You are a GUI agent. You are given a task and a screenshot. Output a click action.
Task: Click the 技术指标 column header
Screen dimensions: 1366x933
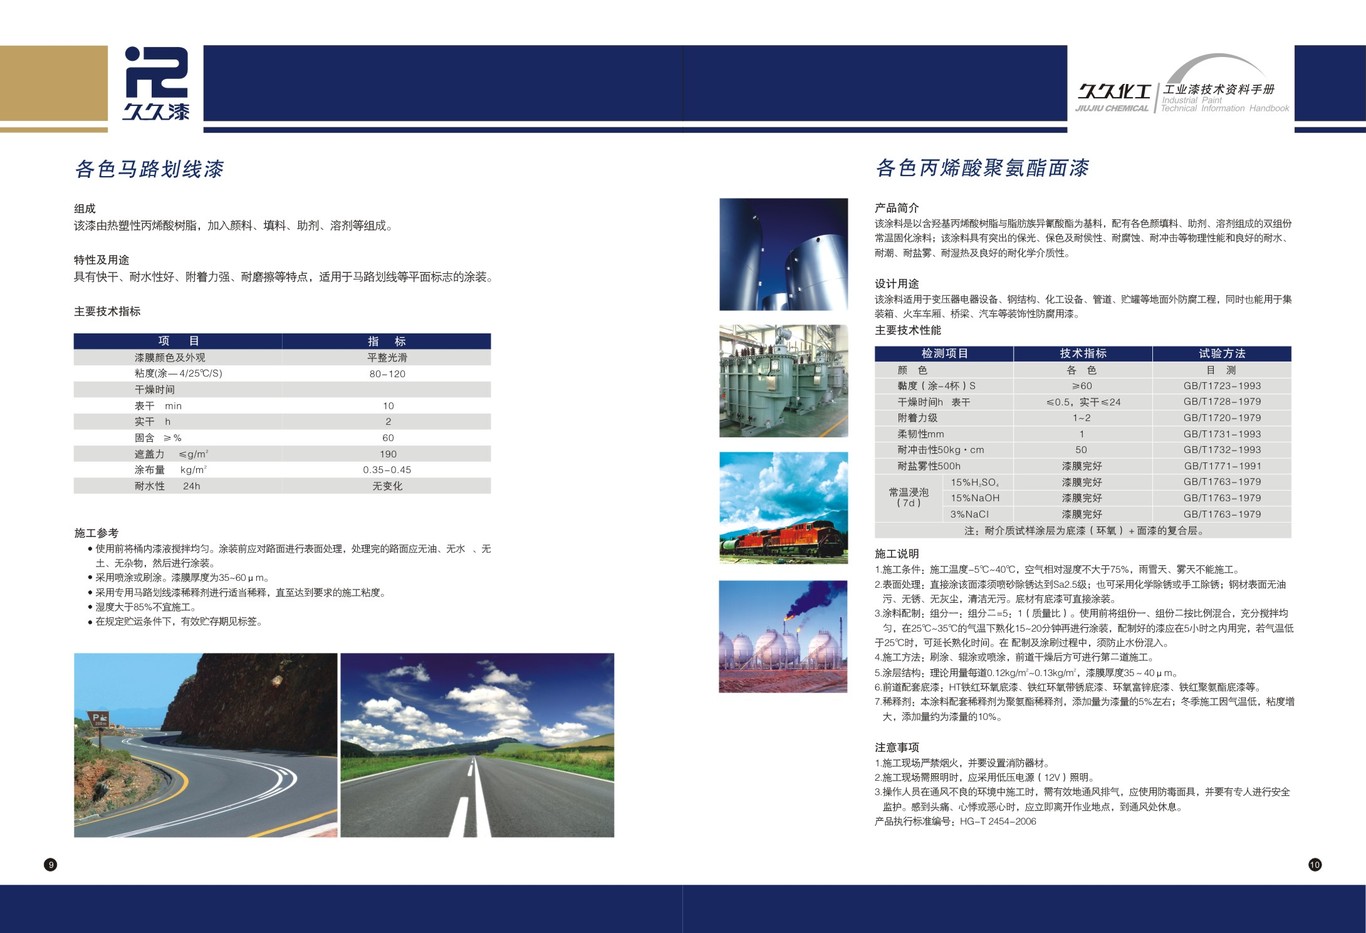tap(1083, 353)
